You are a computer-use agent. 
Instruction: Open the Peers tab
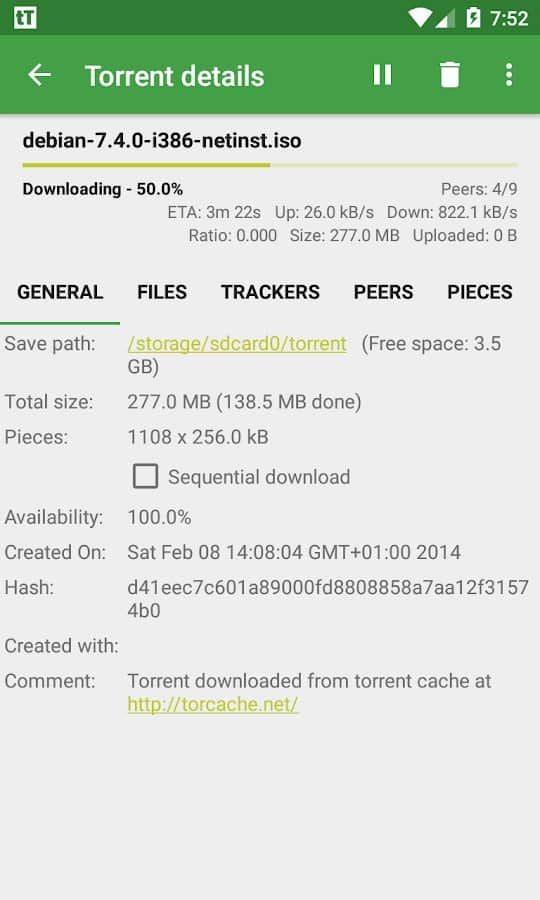pyautogui.click(x=383, y=292)
